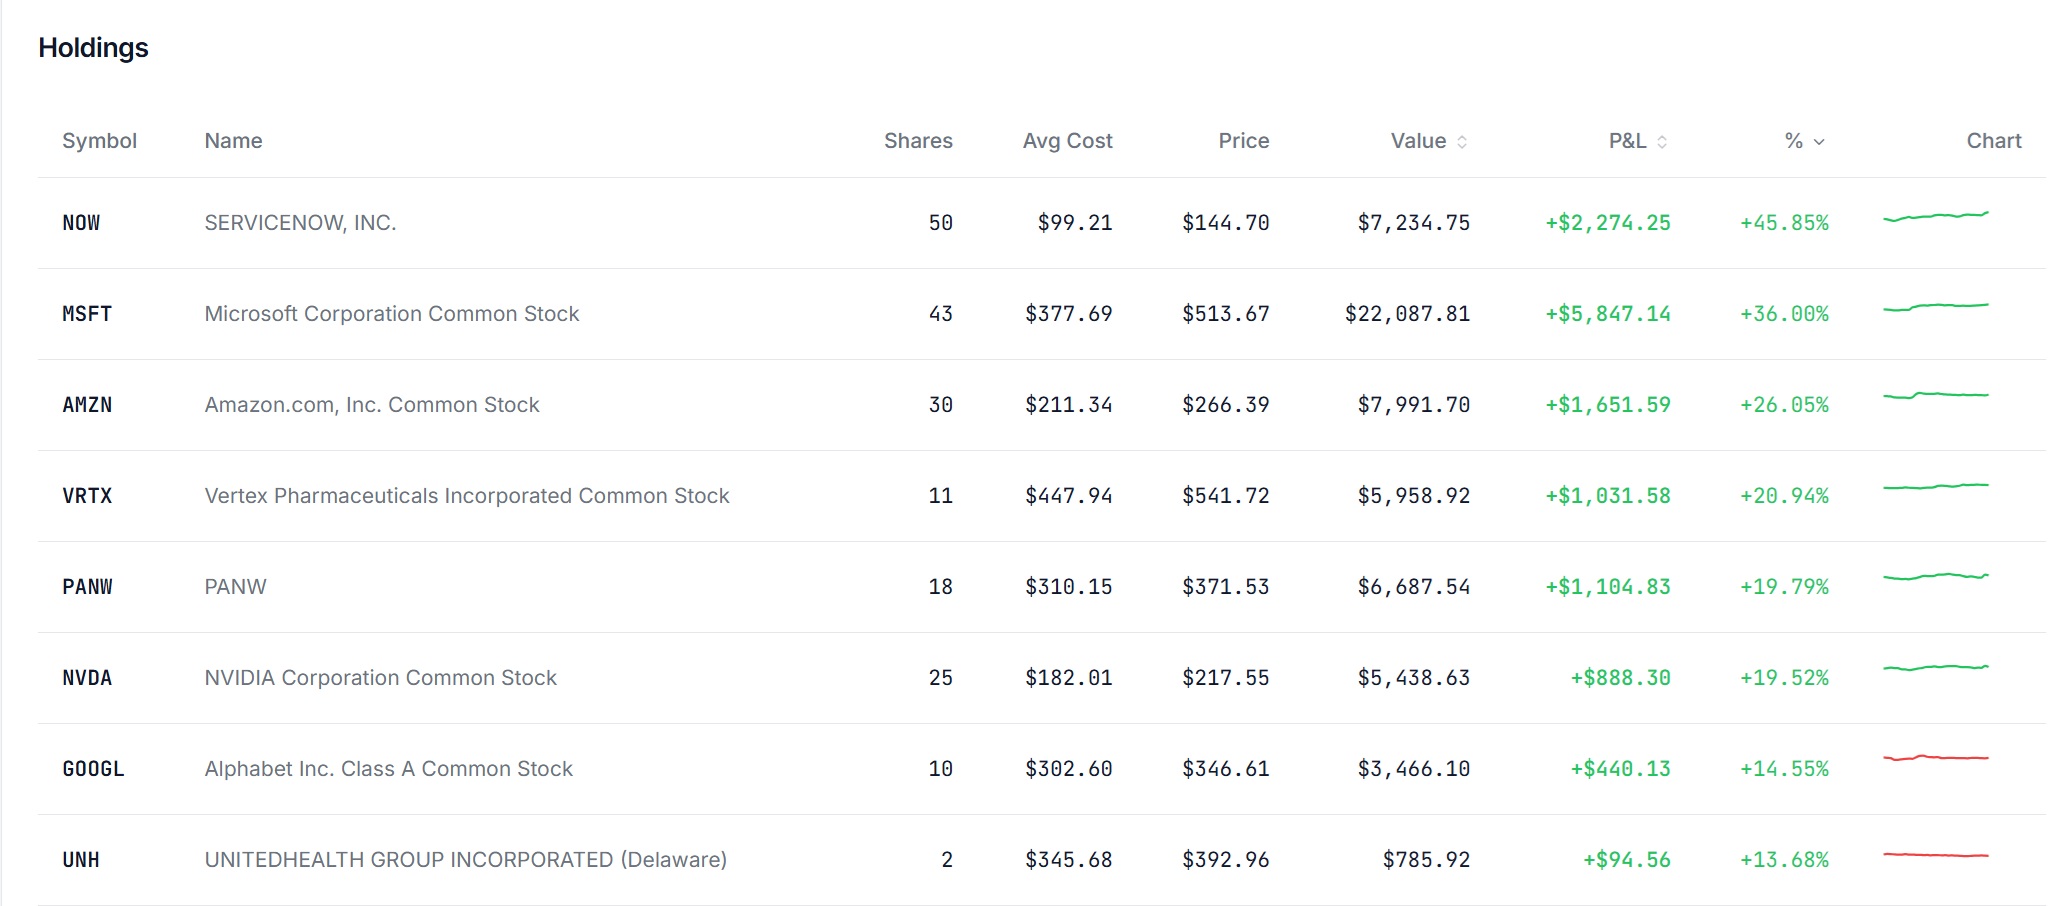Image resolution: width=2049 pixels, height=906 pixels.
Task: Click MSFT price $513.67
Action: 1226,314
